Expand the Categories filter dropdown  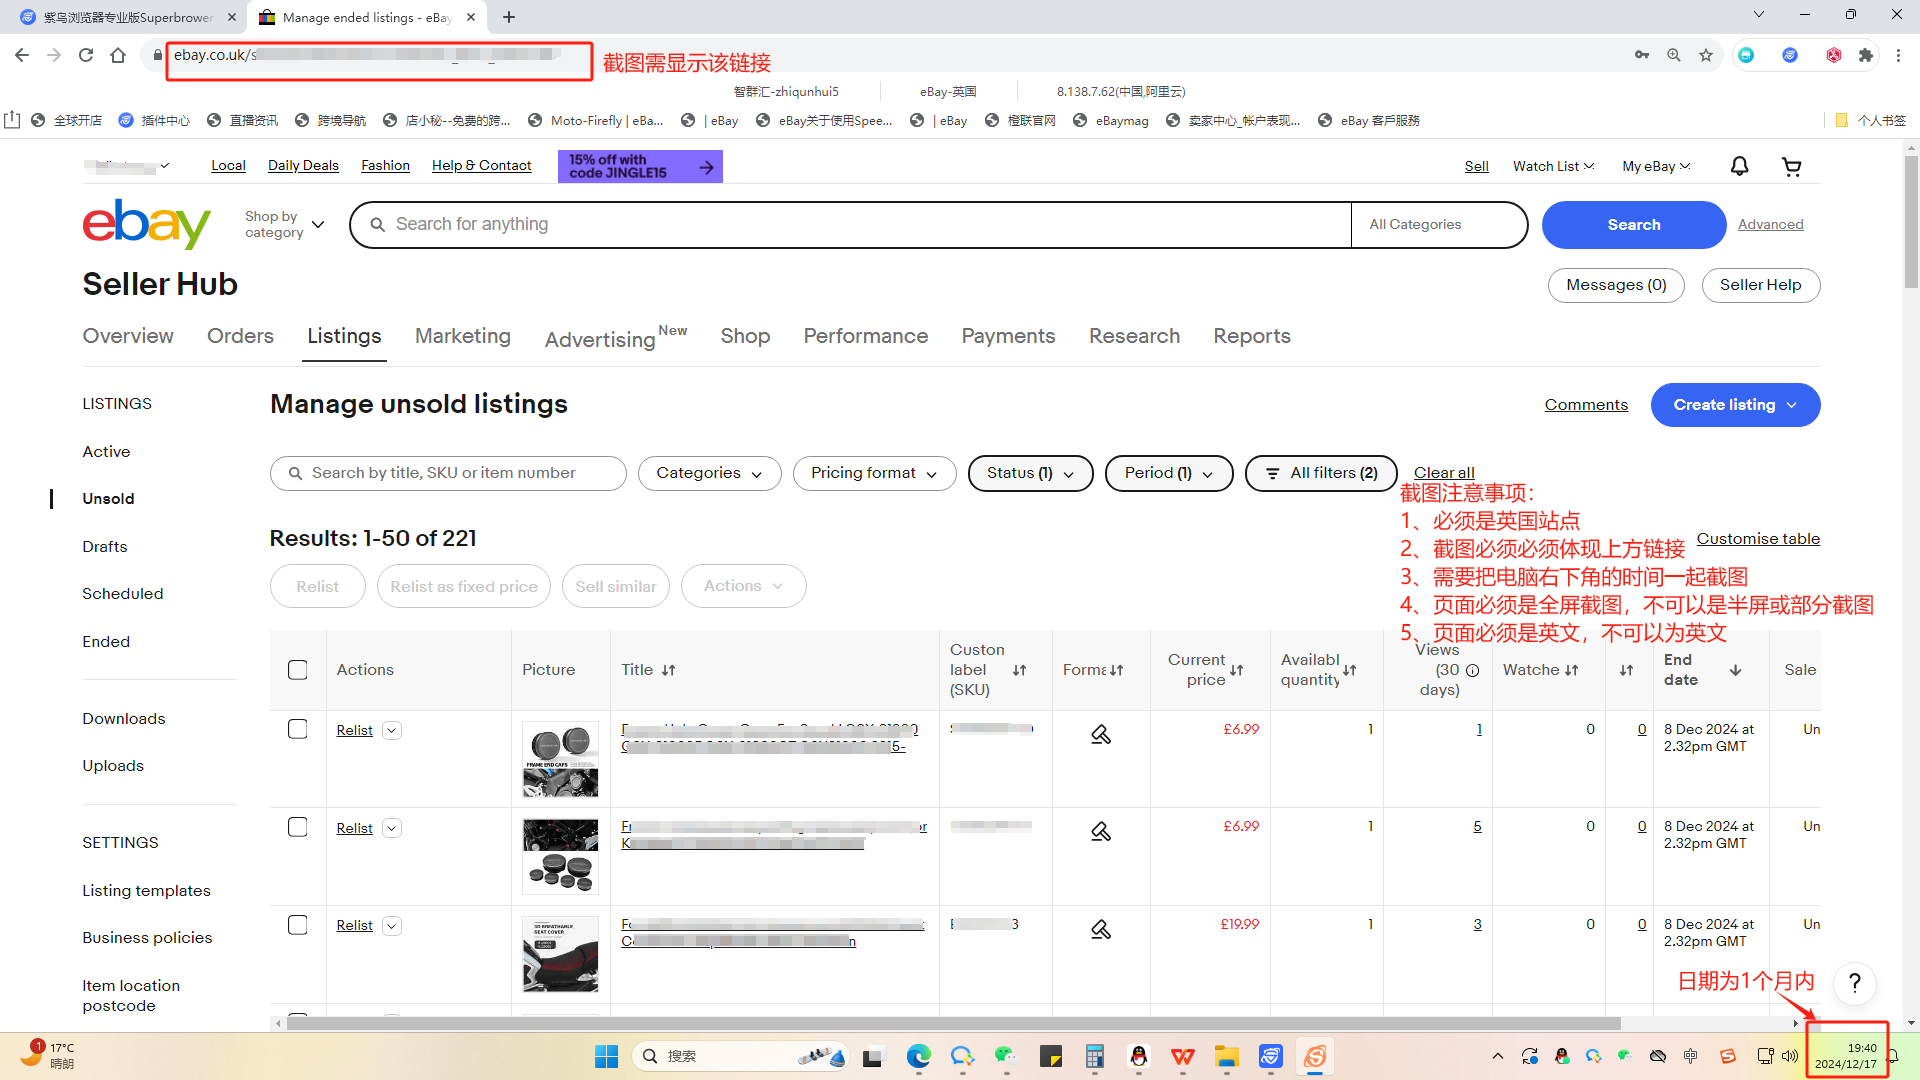point(709,473)
